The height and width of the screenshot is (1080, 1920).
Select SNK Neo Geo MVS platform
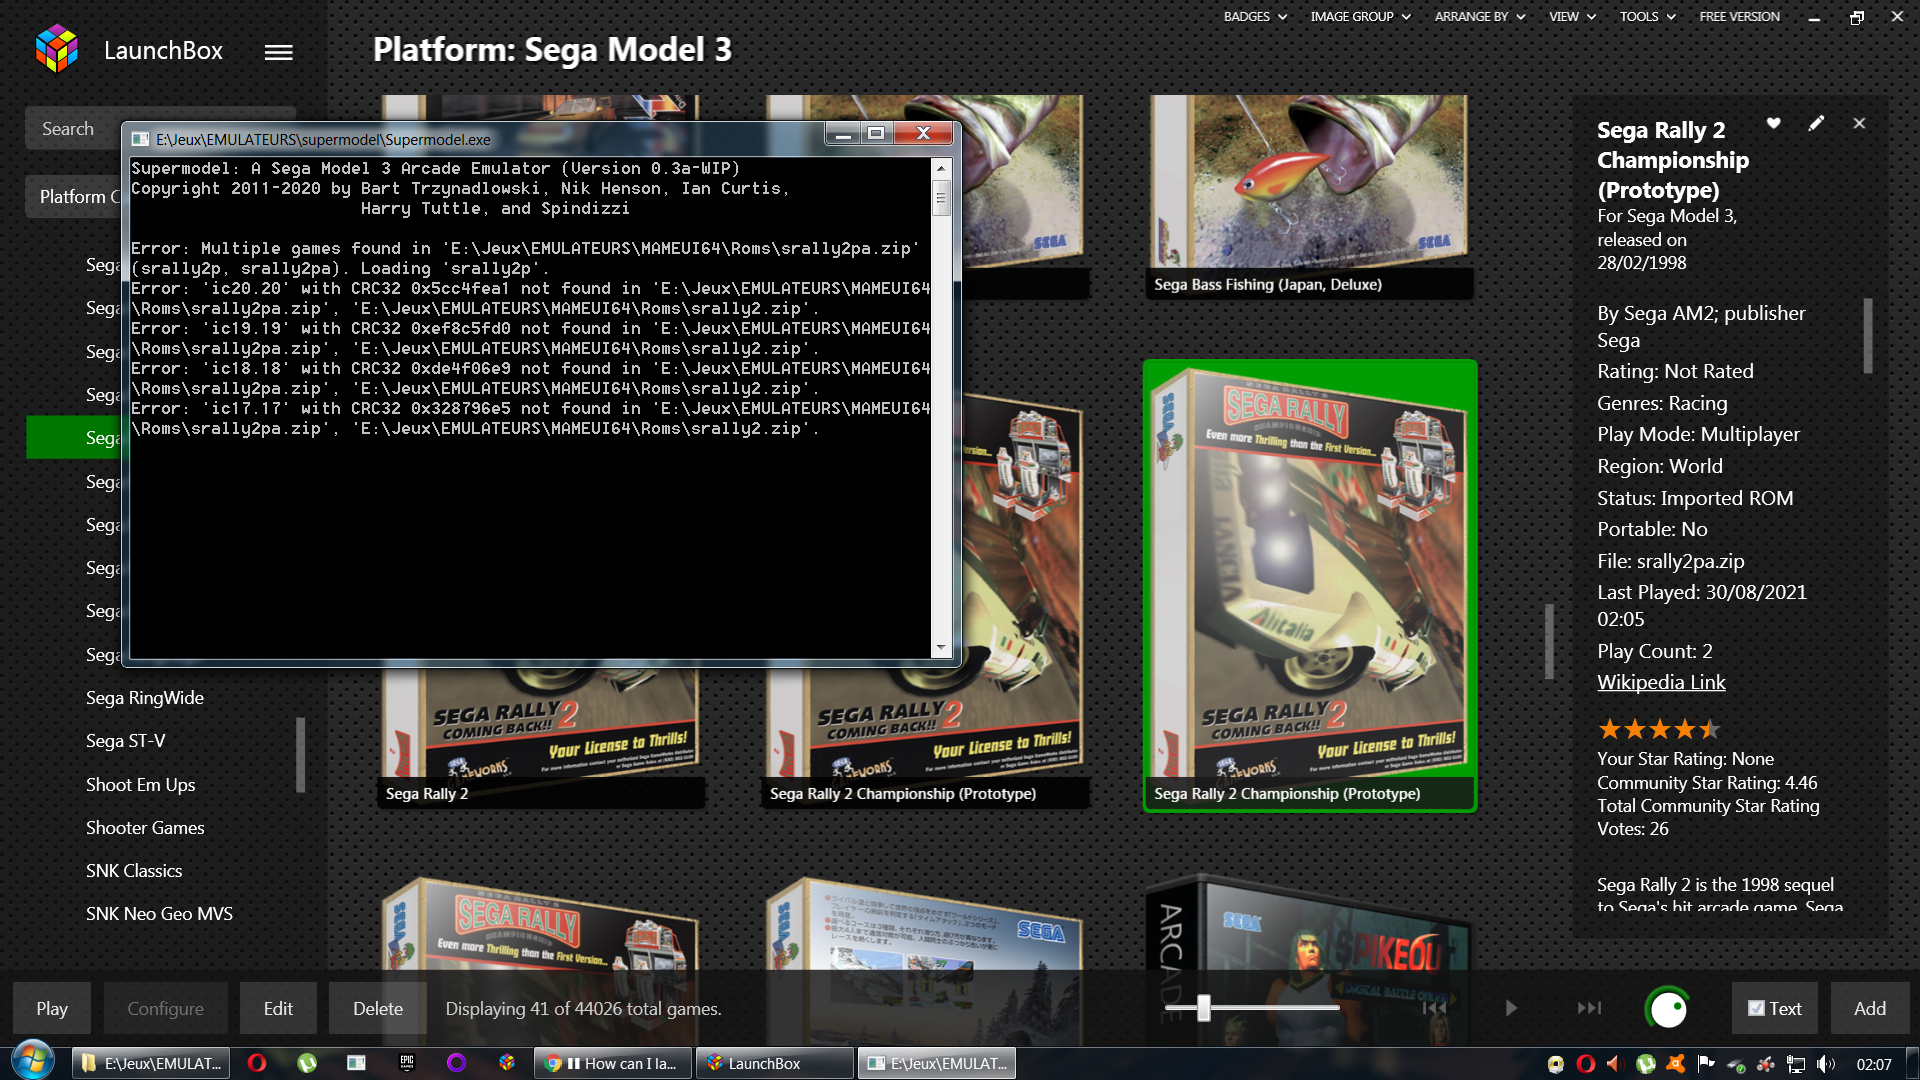[159, 914]
